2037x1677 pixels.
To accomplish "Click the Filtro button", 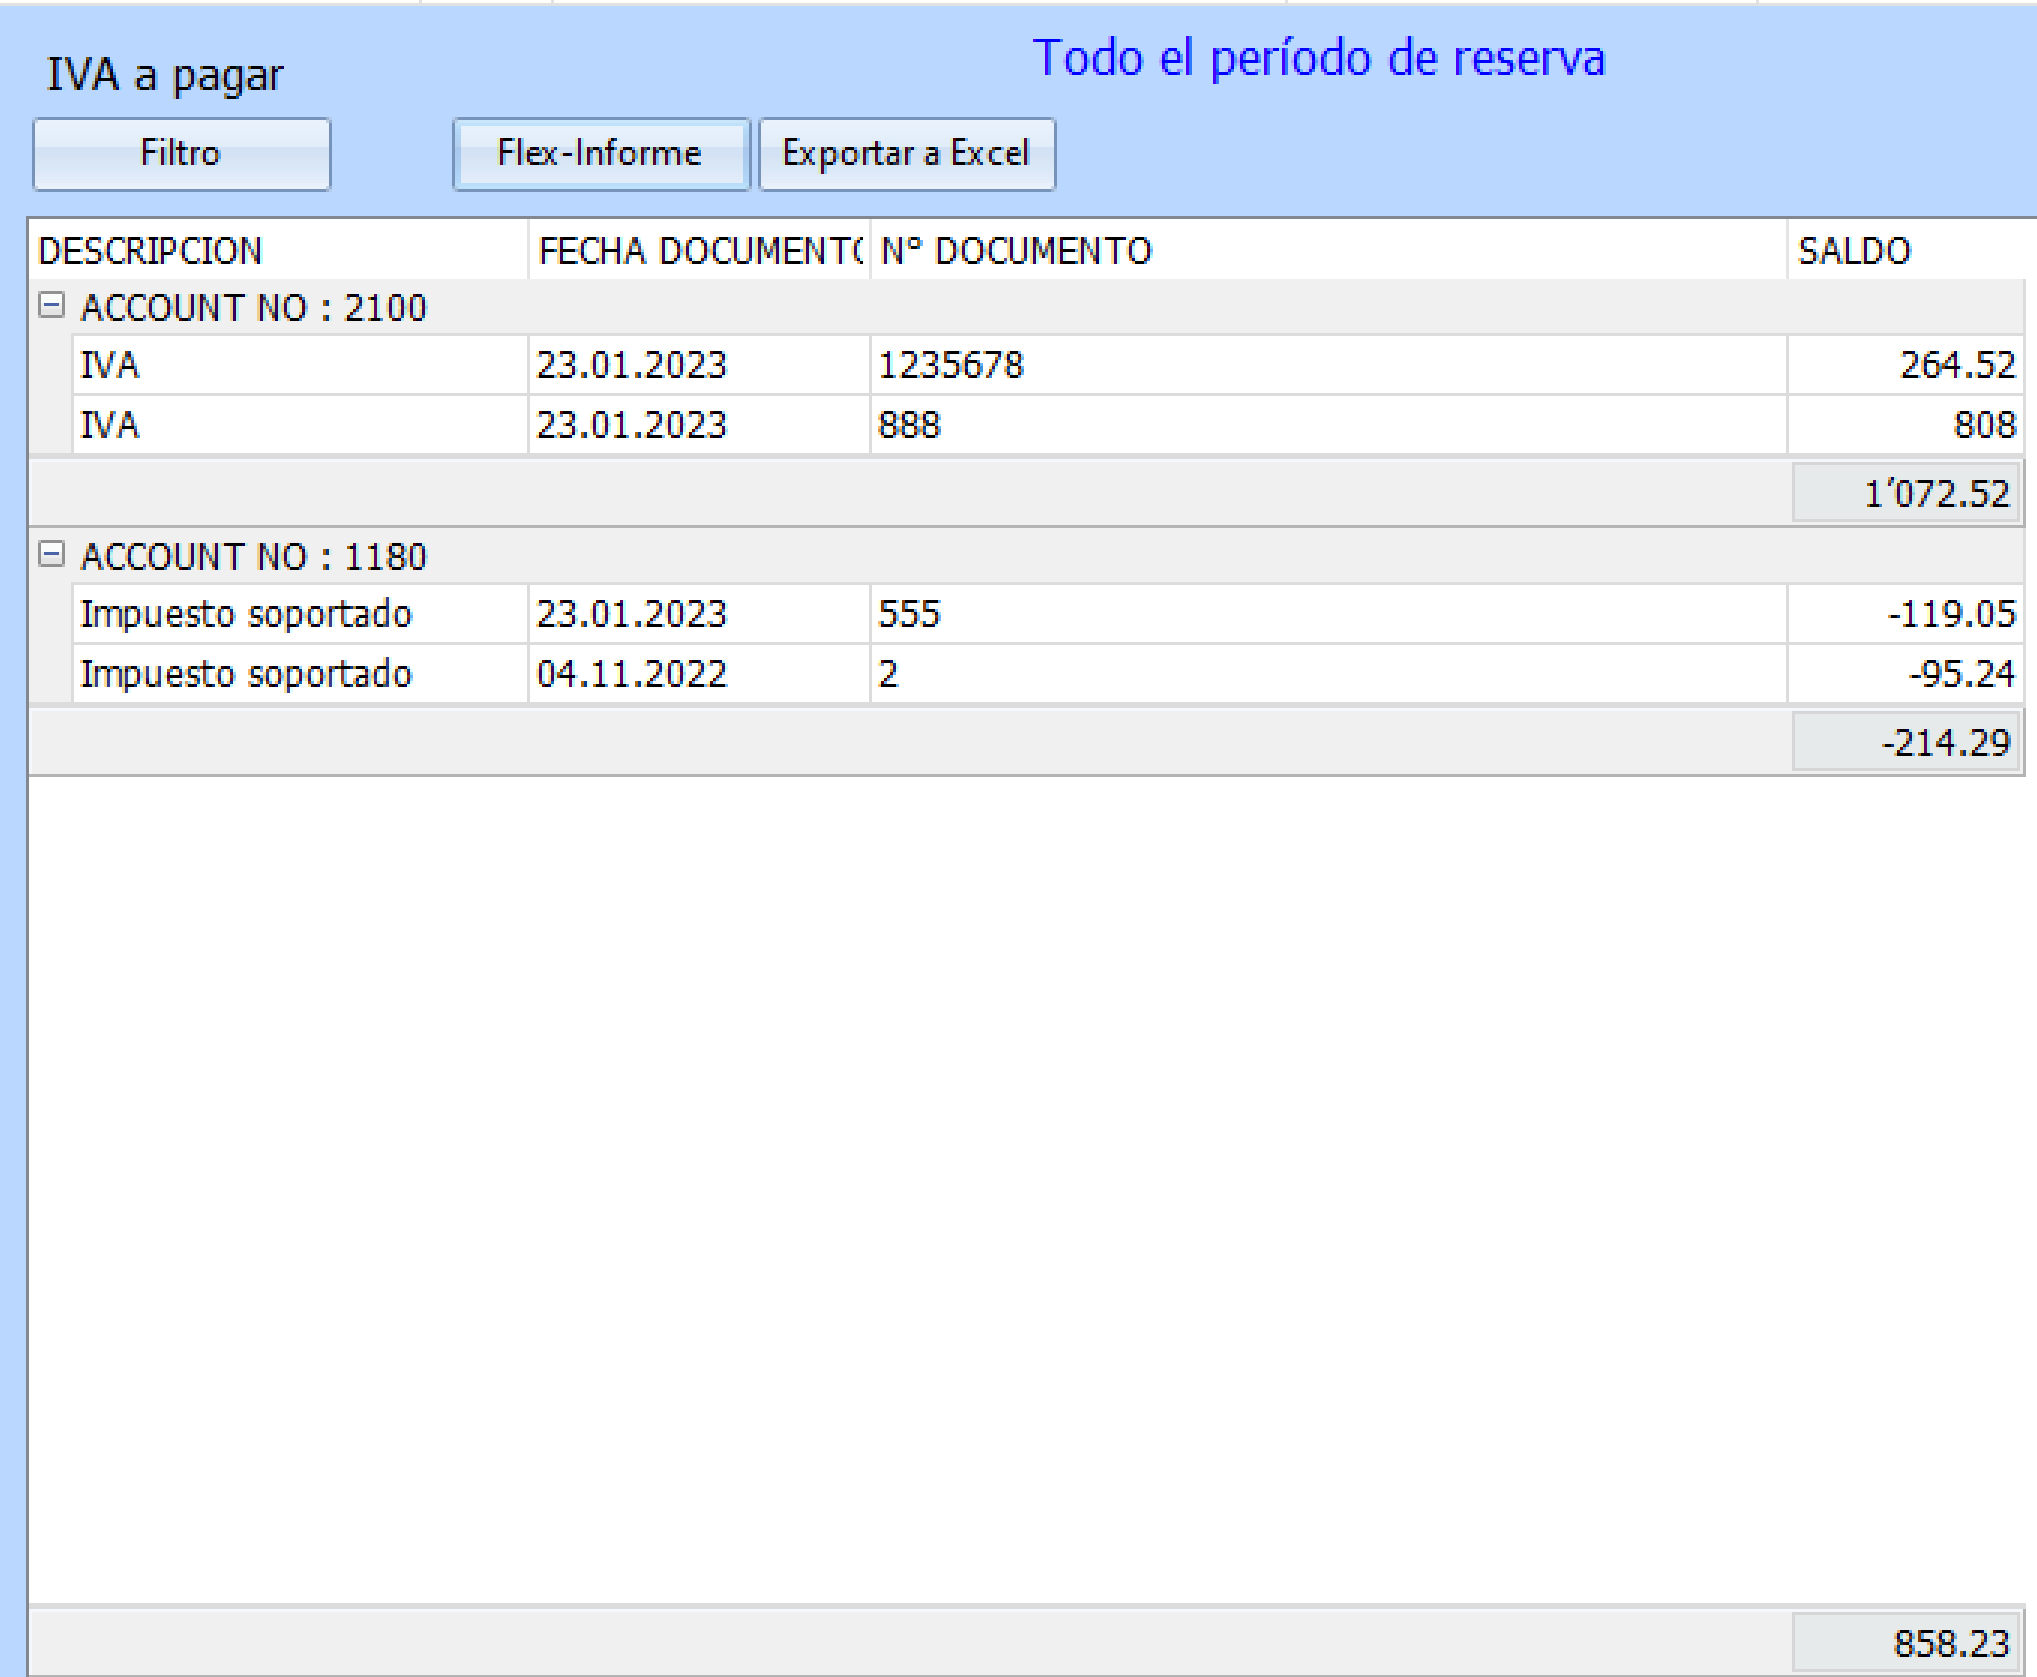I will (x=181, y=154).
